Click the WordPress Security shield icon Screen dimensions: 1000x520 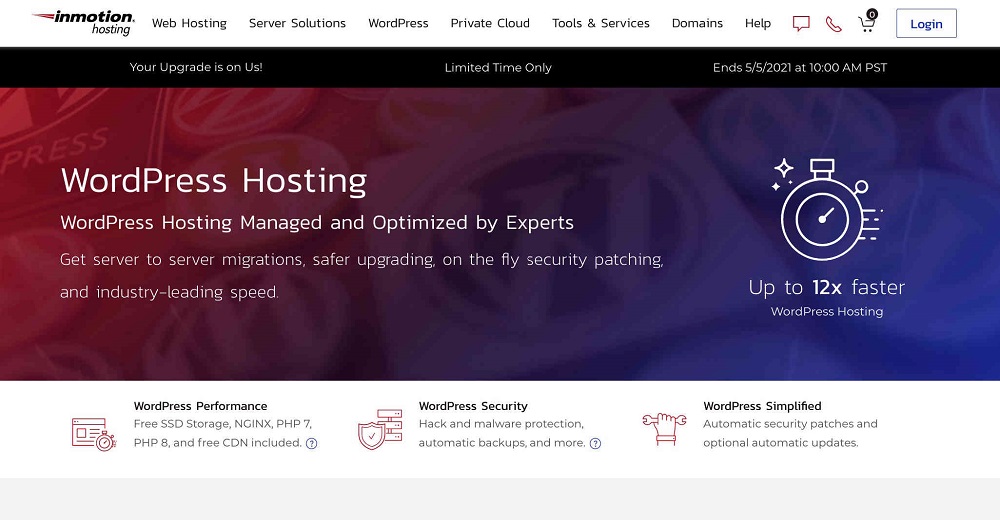click(x=379, y=431)
